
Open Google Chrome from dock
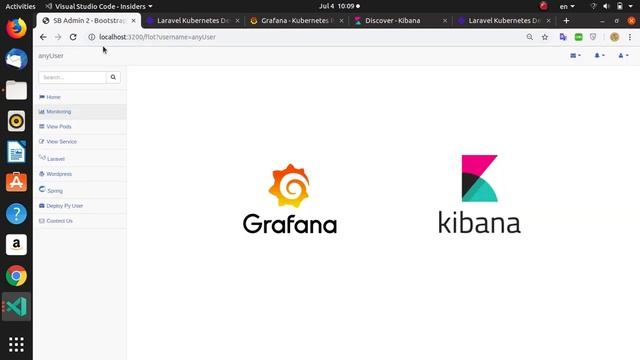(x=16, y=276)
